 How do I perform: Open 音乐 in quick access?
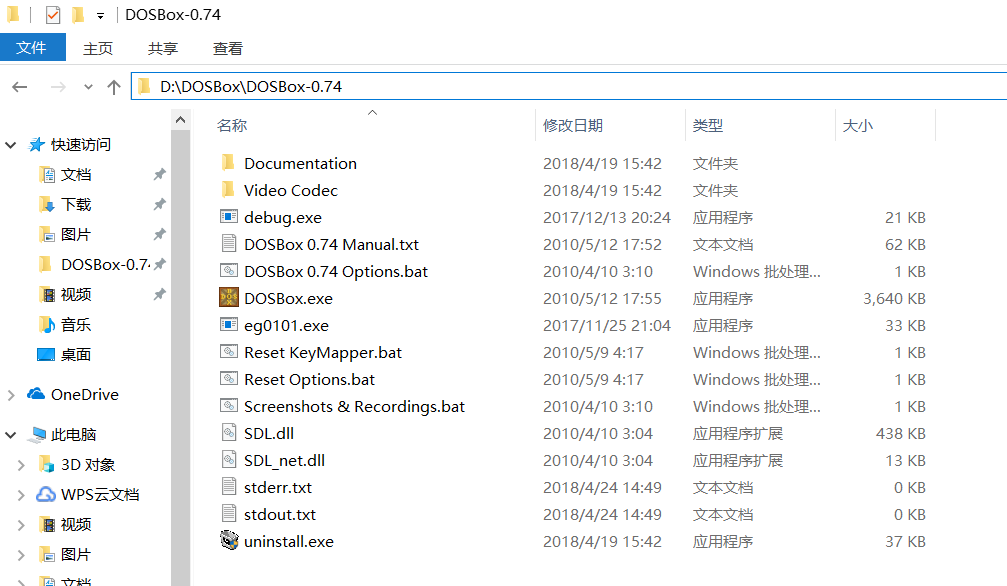(76, 325)
